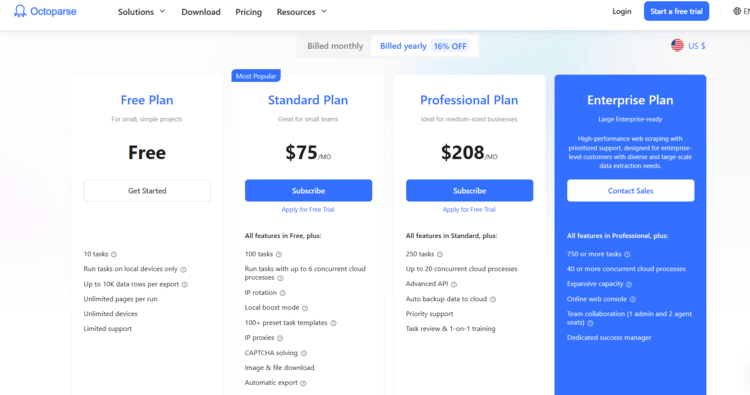Click the Standard Plan heading

click(308, 100)
